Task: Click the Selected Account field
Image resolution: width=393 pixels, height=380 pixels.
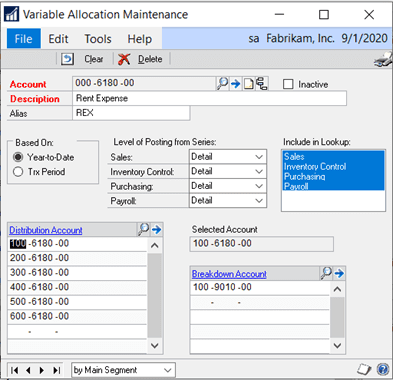Action: pos(261,244)
